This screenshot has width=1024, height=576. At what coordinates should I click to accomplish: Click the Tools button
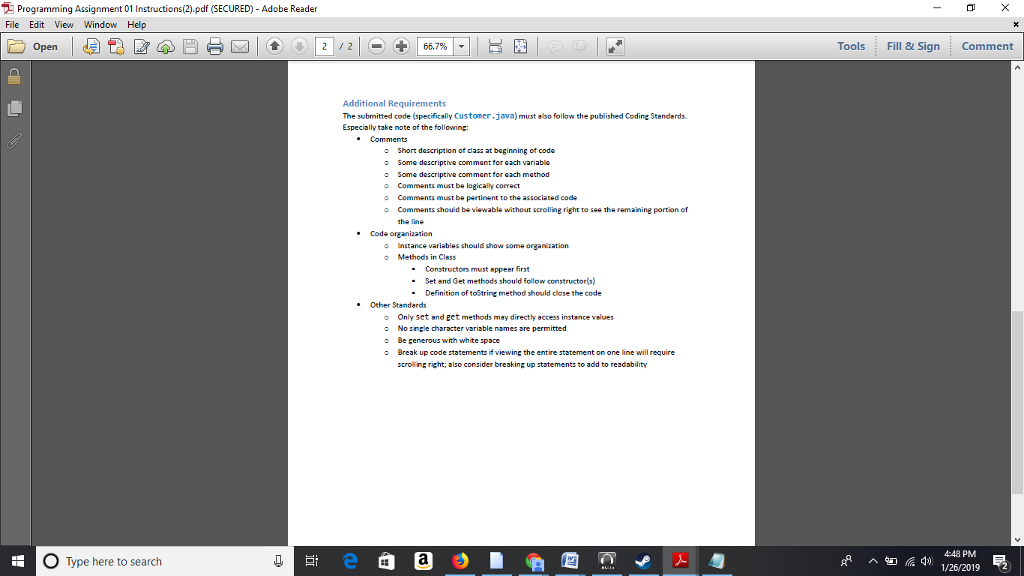click(851, 46)
